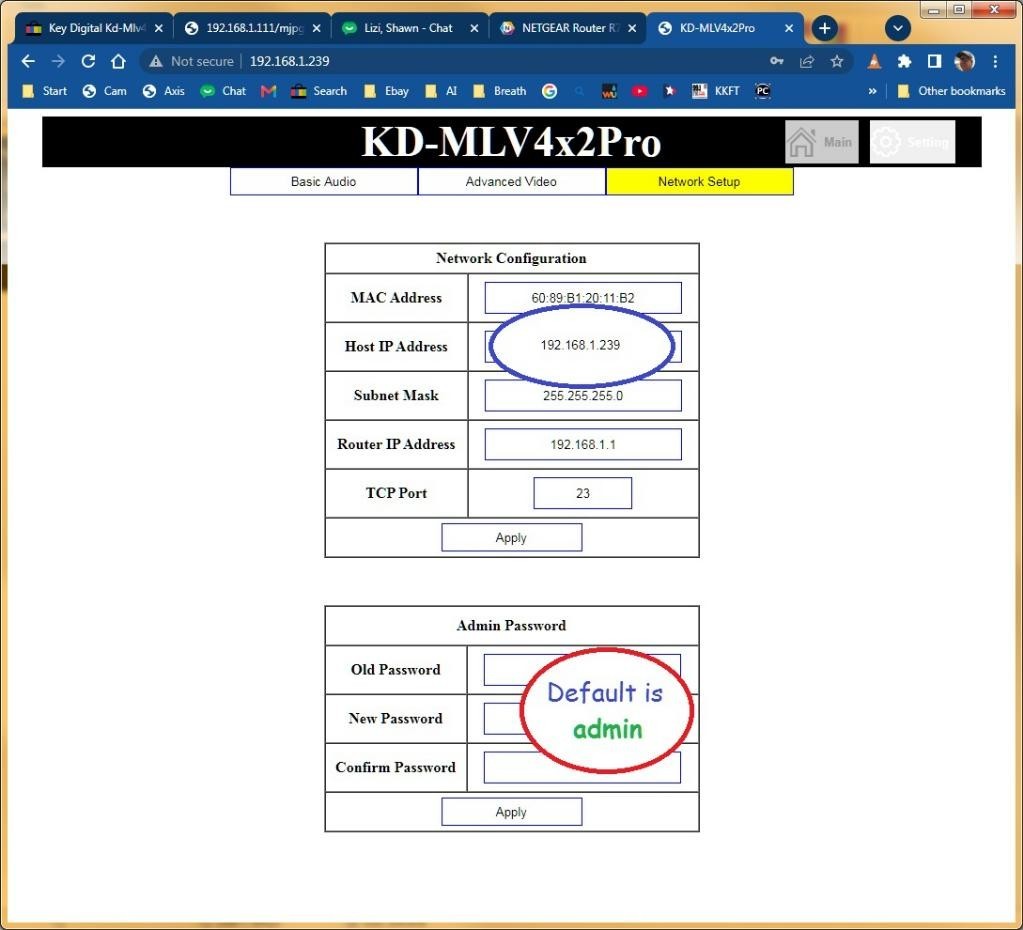Click the VLC cone extension icon
The image size is (1023, 930).
tap(874, 61)
